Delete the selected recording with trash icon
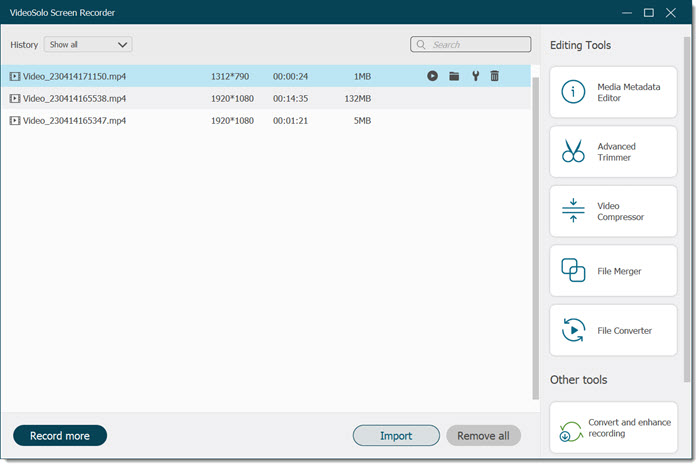Screen dimensions: 700x468 [x=494, y=76]
